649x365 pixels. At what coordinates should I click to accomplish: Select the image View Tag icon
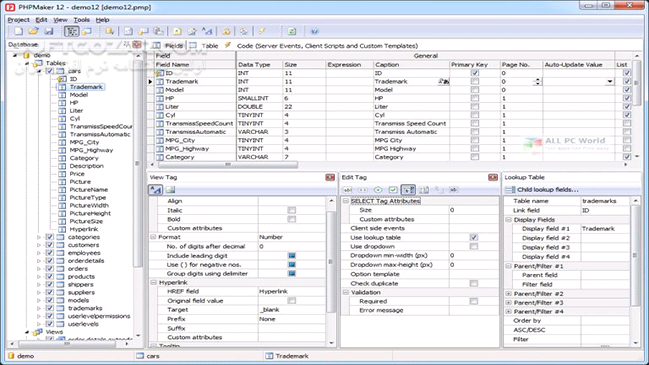(170, 190)
